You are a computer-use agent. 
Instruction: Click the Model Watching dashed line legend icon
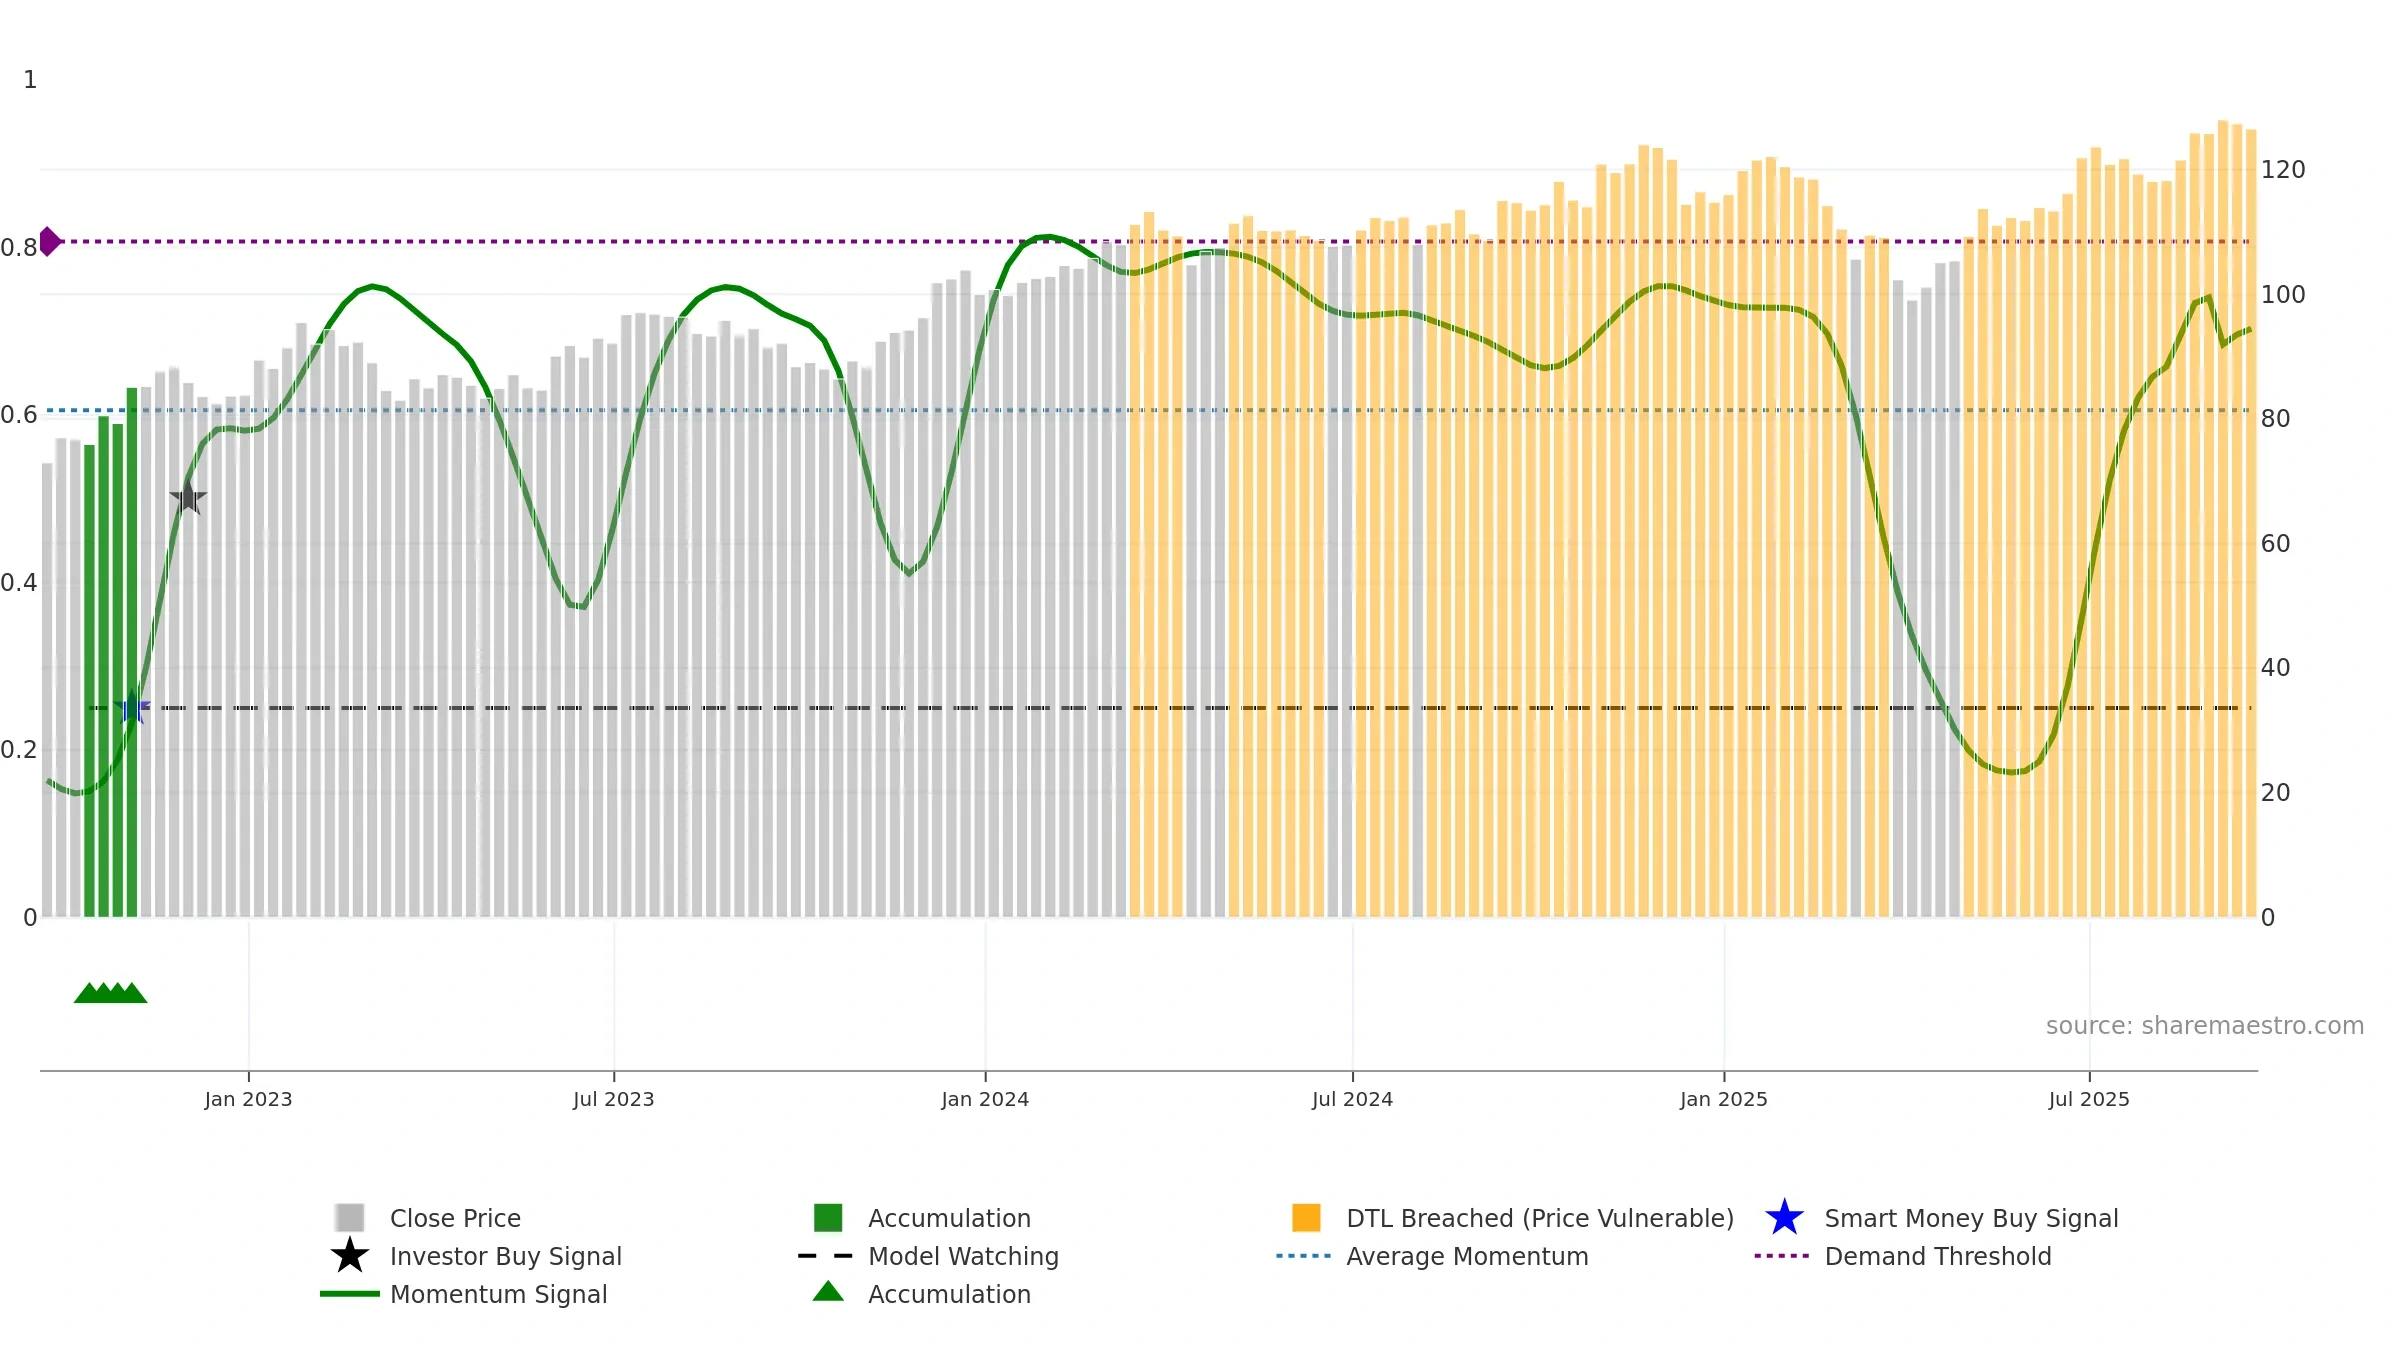tap(825, 1256)
